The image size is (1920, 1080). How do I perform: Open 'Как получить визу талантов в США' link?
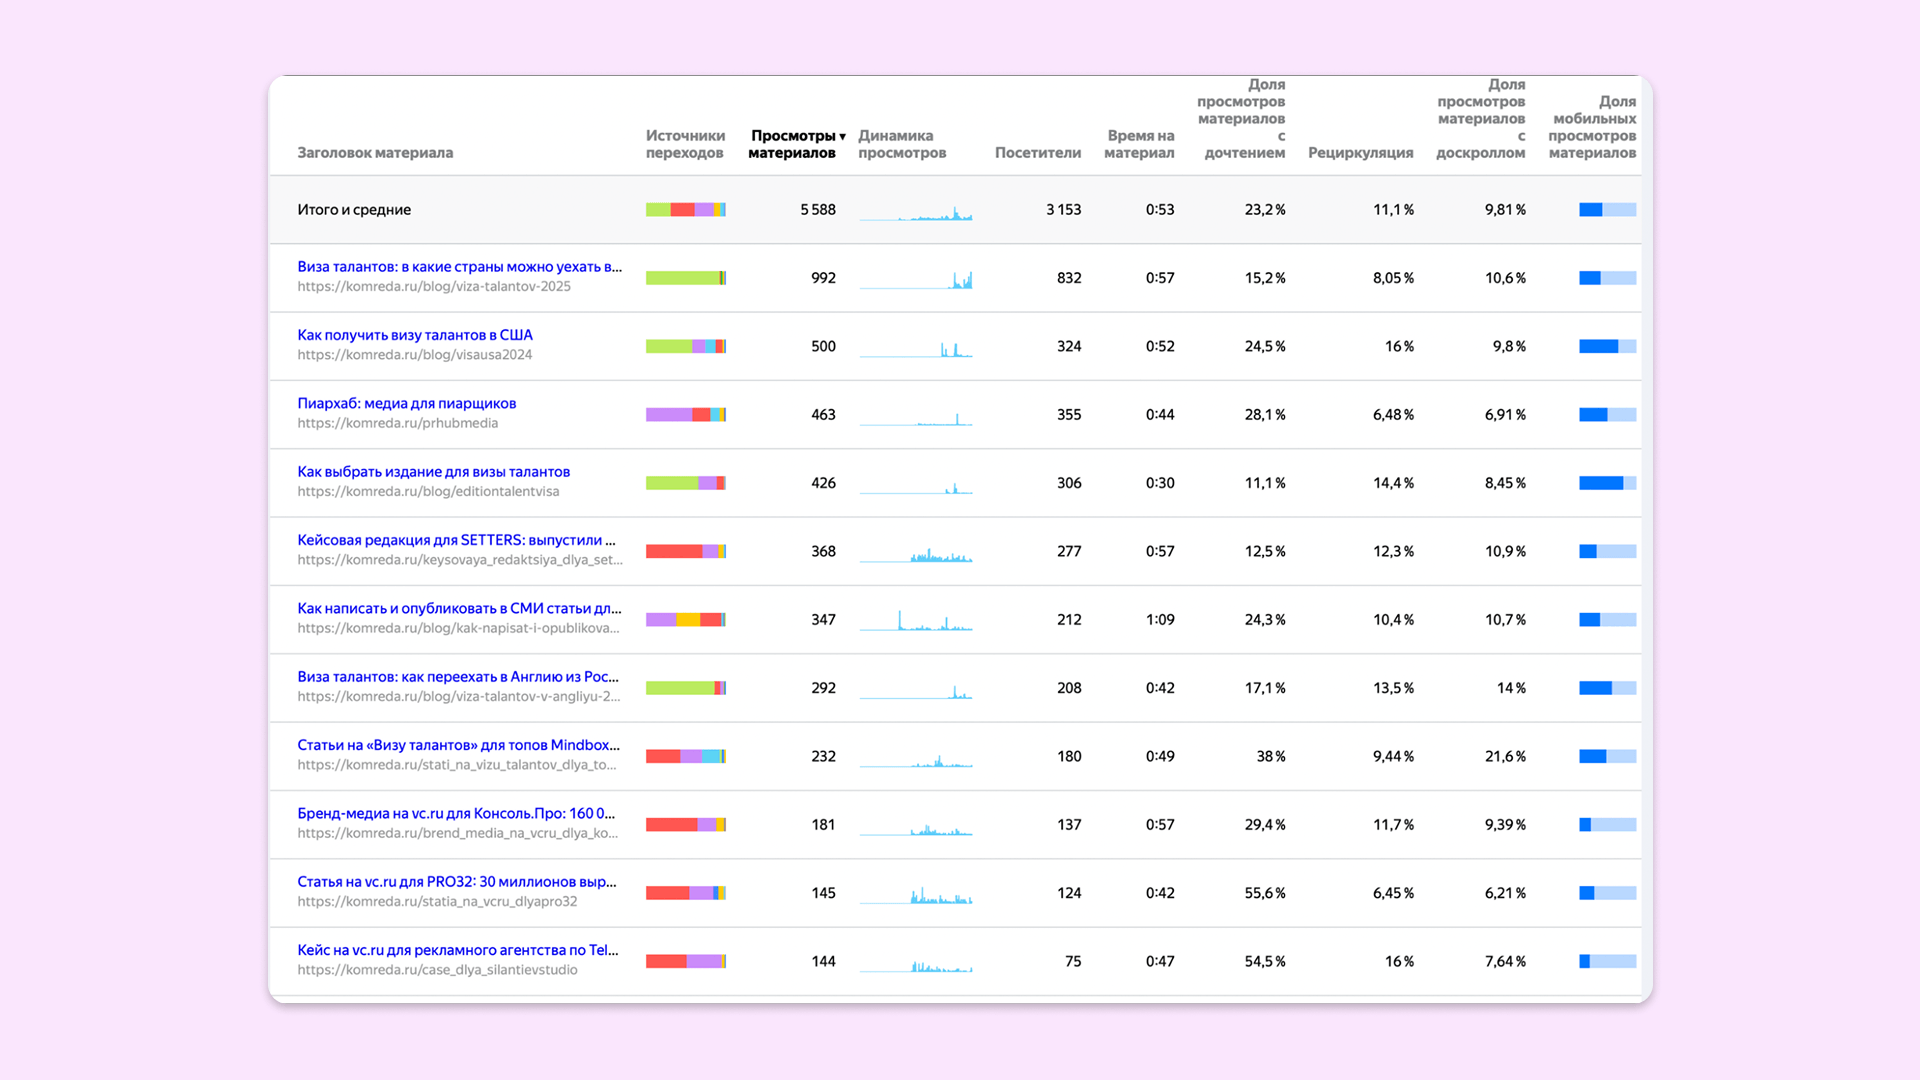[x=414, y=335]
